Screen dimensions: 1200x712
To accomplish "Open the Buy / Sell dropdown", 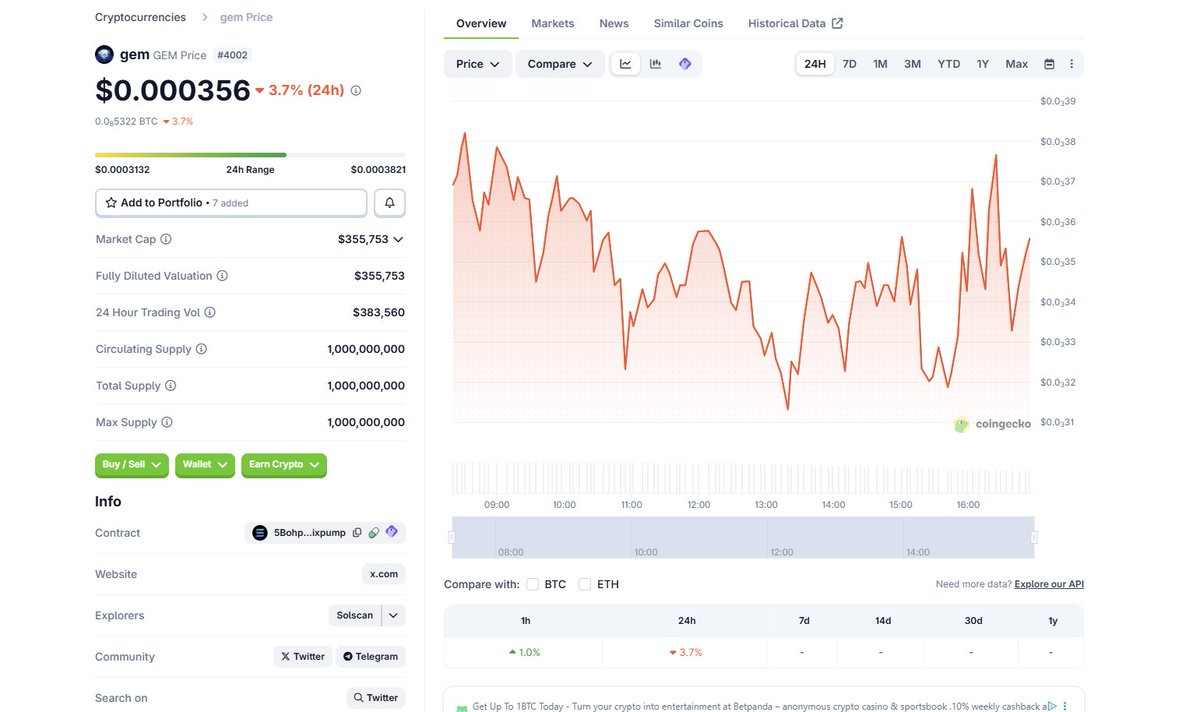I will point(132,465).
